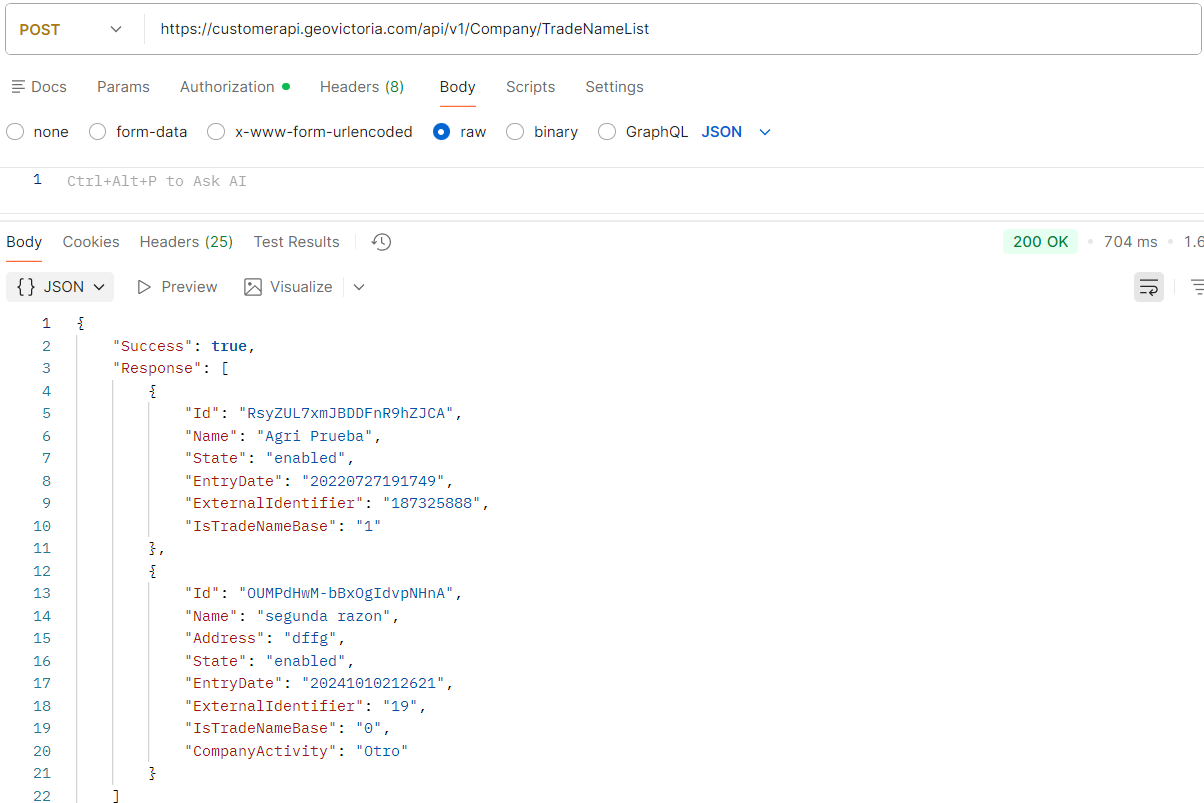Click the filter icon at far right
The height and width of the screenshot is (803, 1204).
[1196, 287]
